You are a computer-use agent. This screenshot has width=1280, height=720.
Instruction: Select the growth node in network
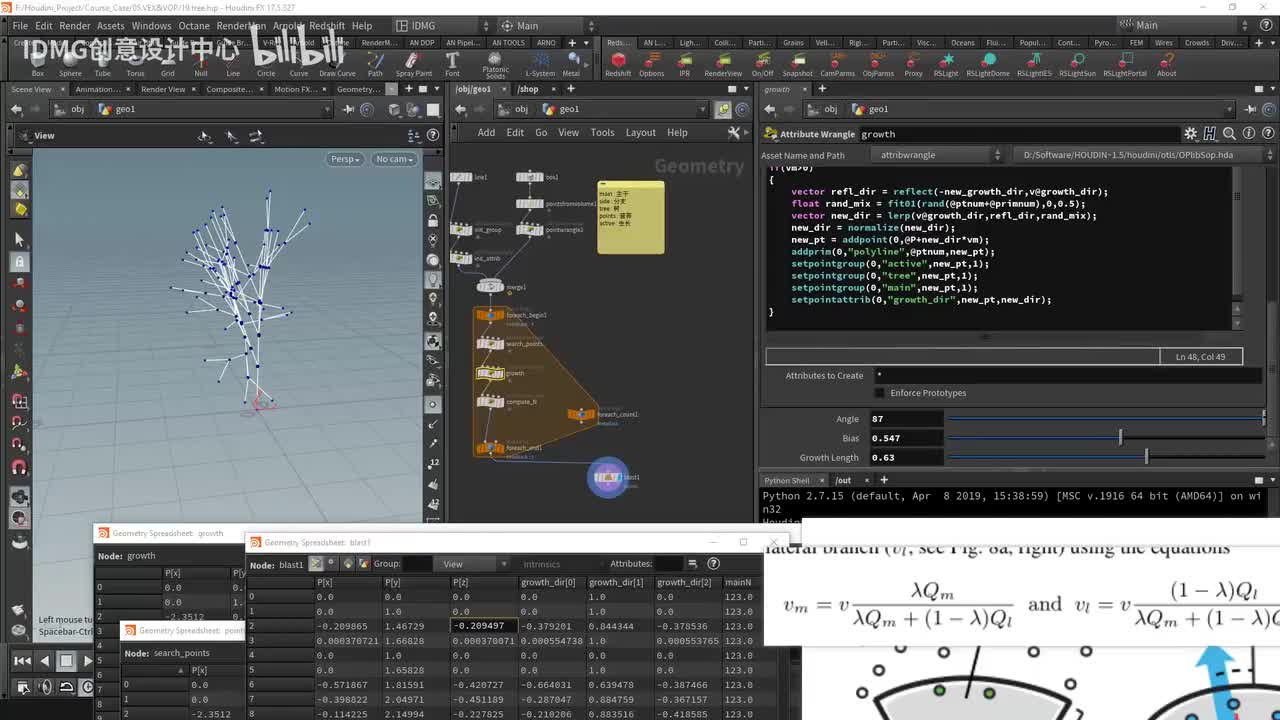pos(490,373)
